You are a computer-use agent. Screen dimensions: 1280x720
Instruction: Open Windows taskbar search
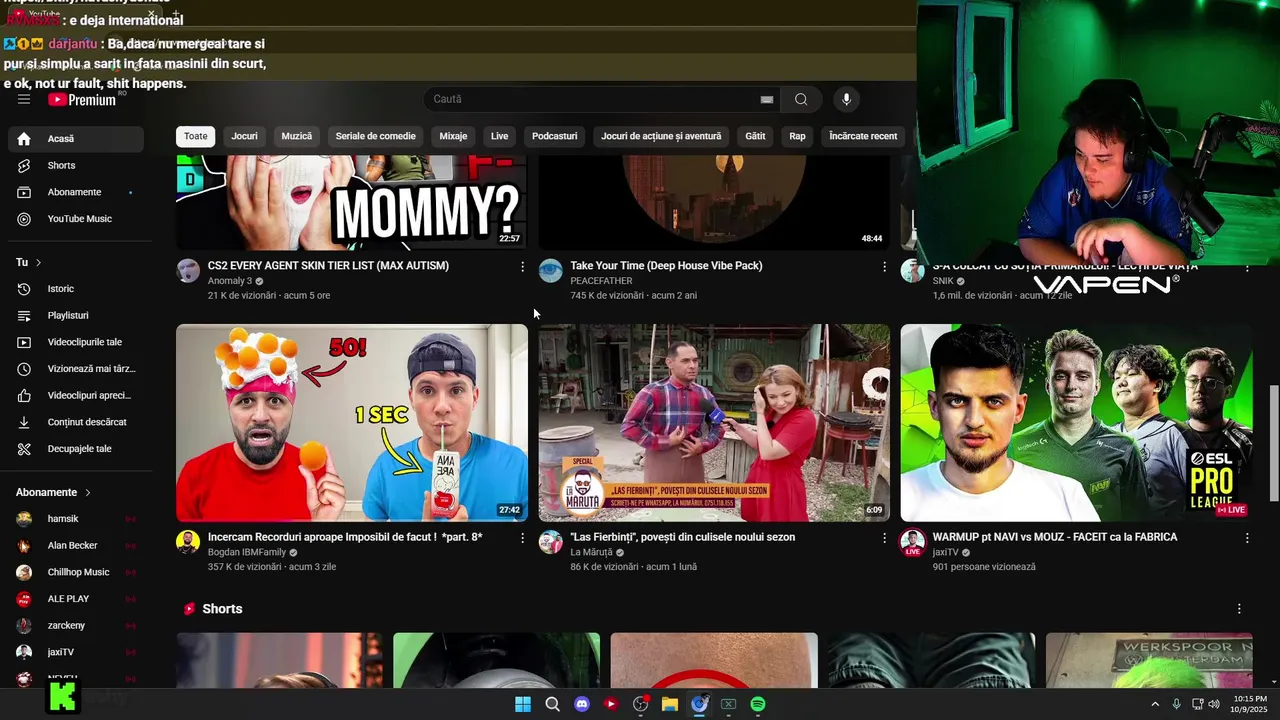click(552, 704)
